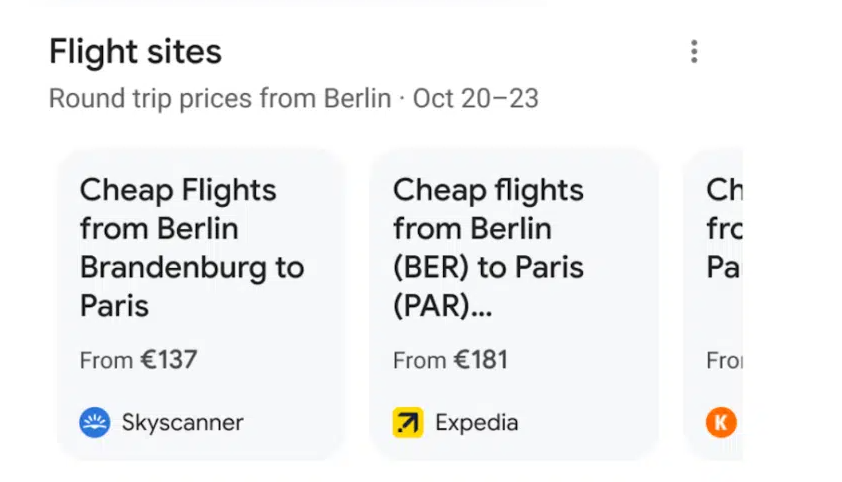Click the Skyscanner site name
The height and width of the screenshot is (482, 842).
183,422
